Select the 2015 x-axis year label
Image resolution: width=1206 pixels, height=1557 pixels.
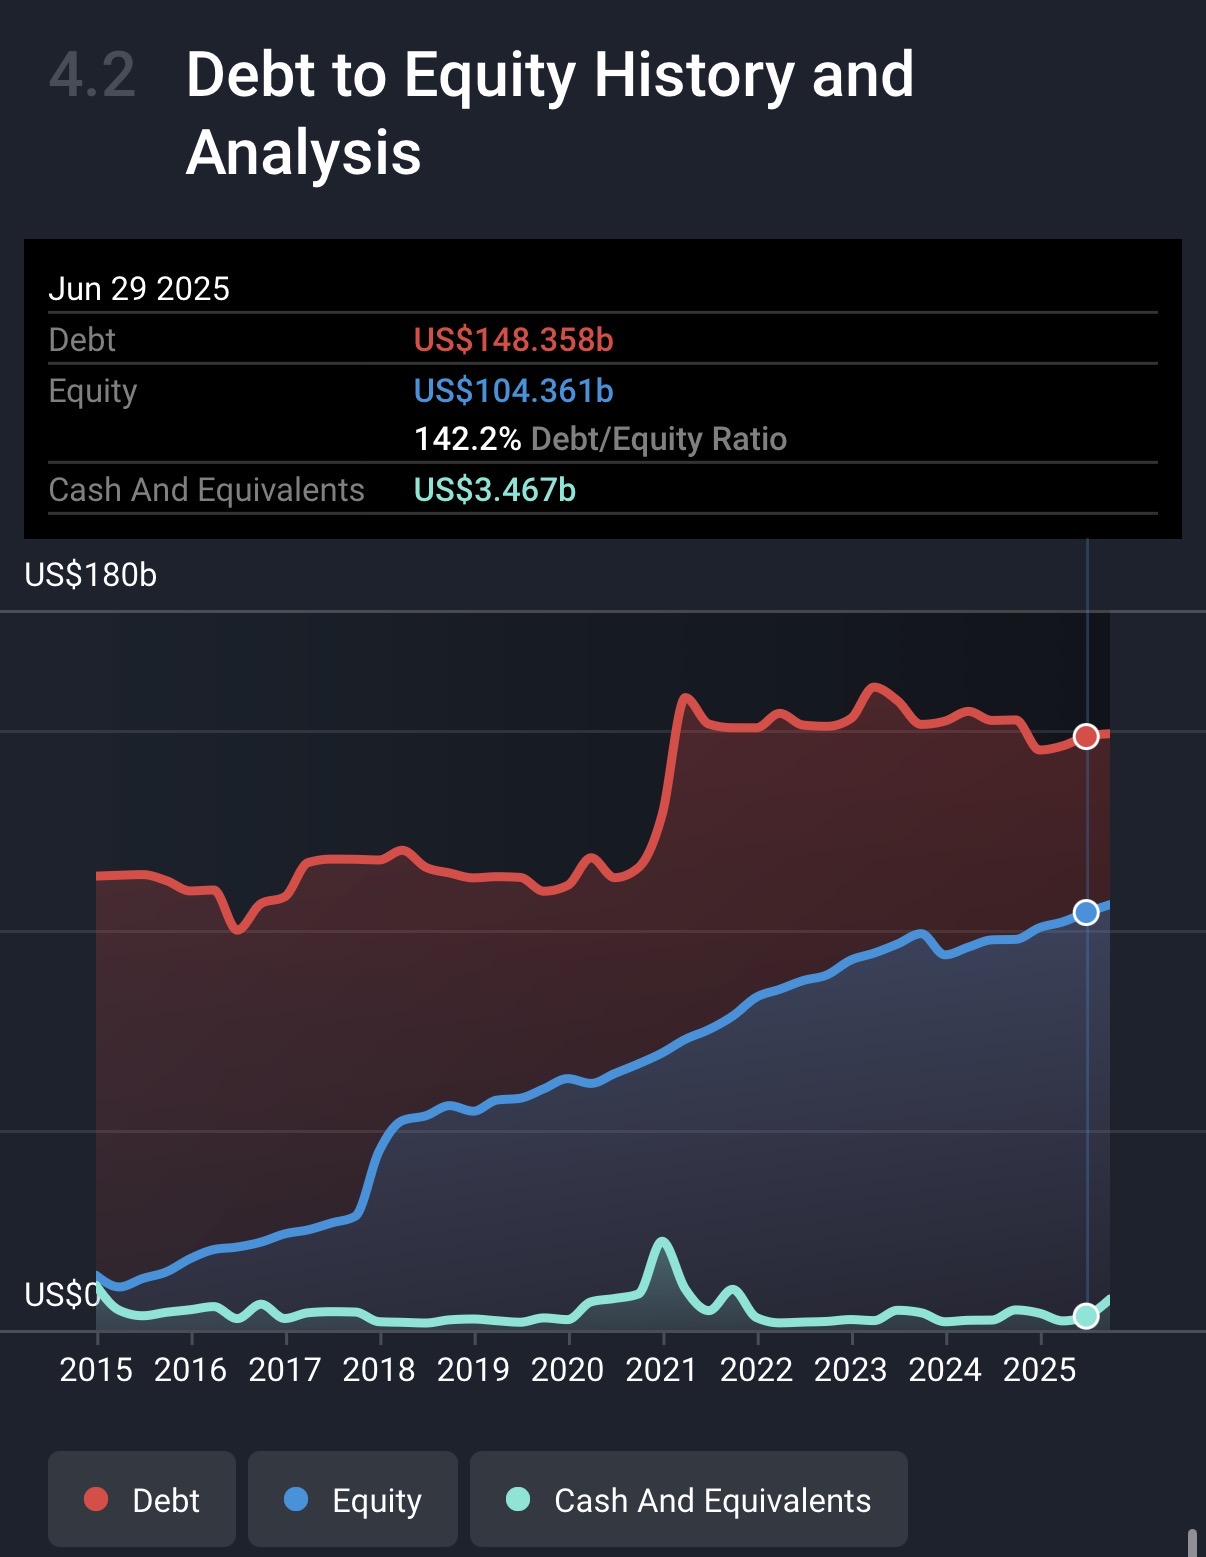point(96,1369)
